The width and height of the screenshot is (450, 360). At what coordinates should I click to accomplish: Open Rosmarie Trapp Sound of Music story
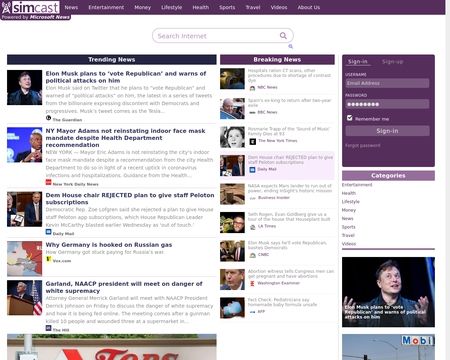click(289, 131)
